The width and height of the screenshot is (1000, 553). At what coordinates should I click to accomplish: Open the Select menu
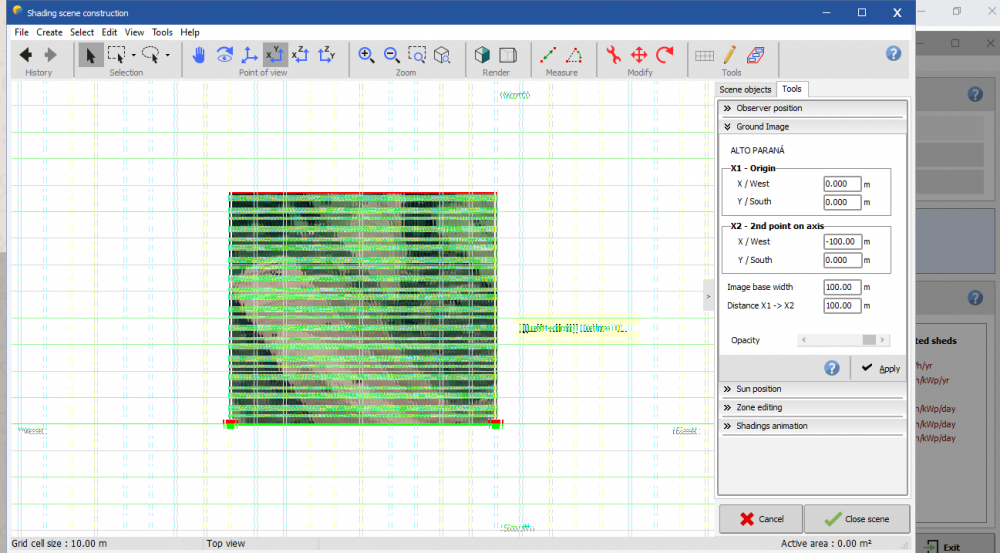click(x=82, y=33)
